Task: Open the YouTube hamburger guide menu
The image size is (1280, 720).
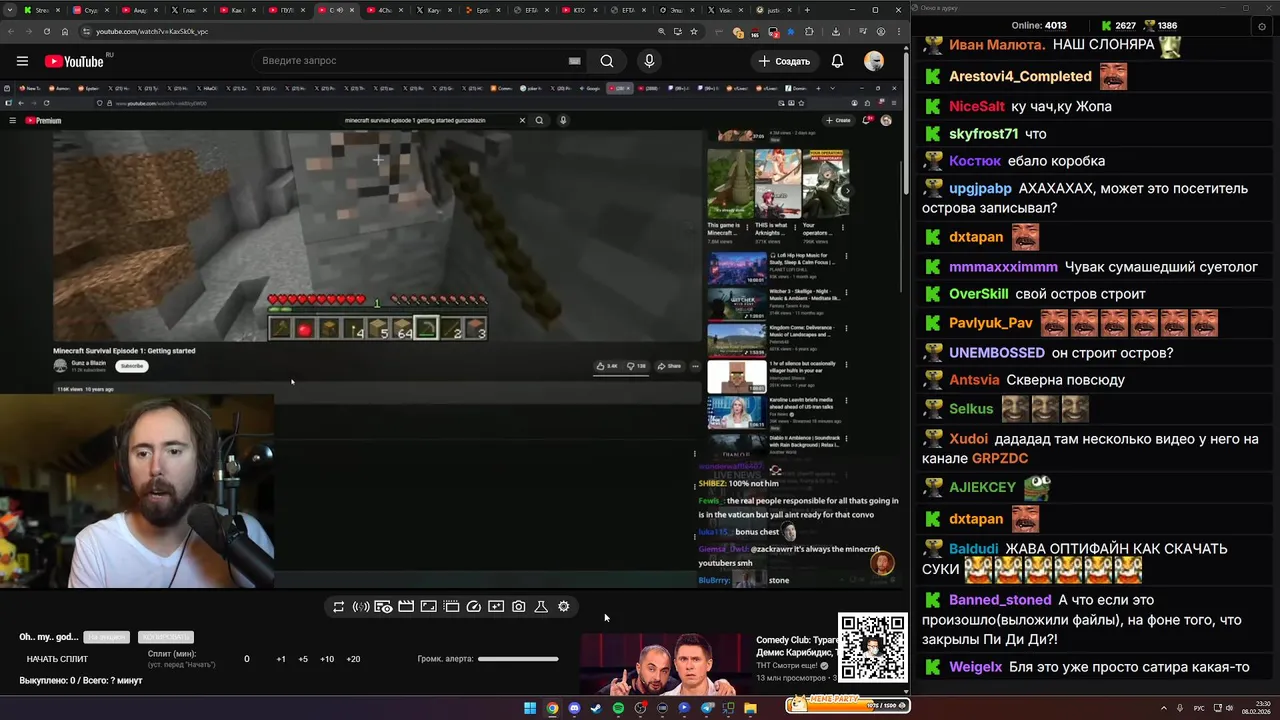Action: [22, 61]
